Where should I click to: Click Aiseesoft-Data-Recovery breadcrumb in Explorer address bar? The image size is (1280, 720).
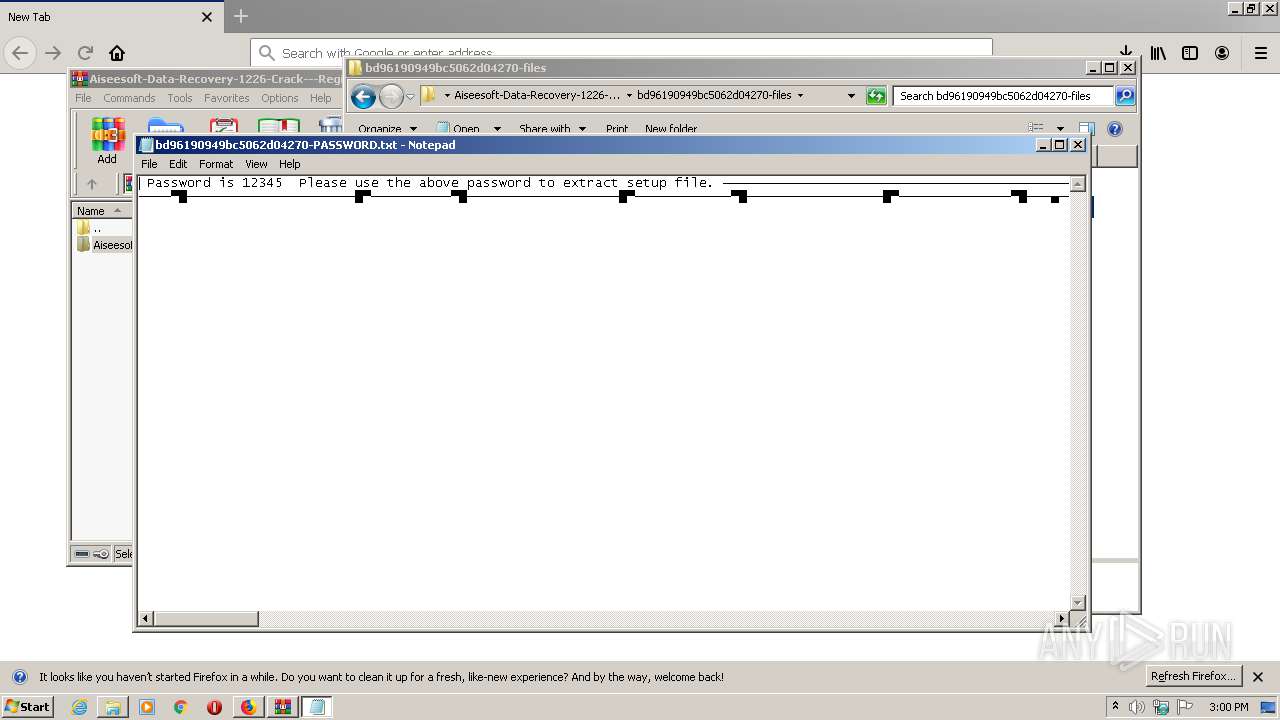537,96
